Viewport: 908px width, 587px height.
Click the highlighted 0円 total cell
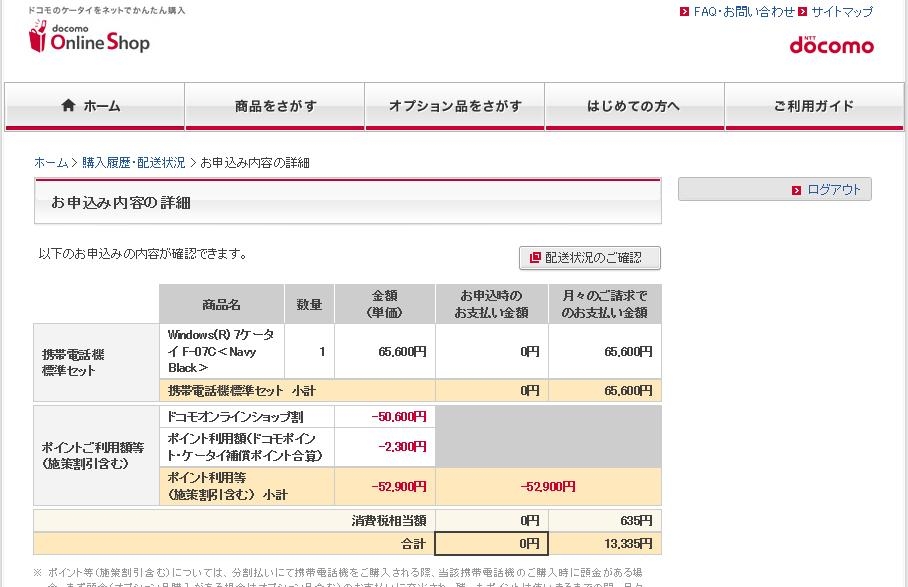tap(491, 544)
